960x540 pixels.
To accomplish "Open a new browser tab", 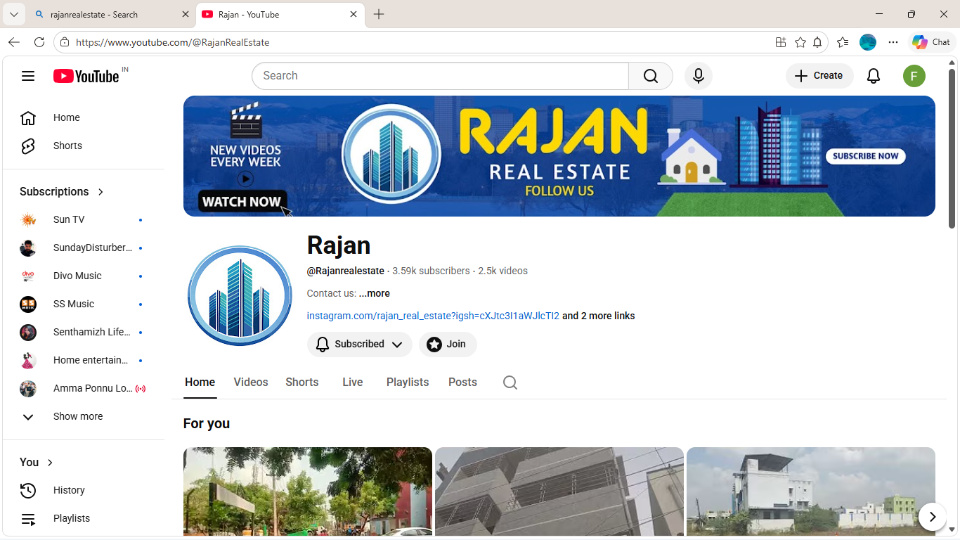I will click(x=378, y=14).
